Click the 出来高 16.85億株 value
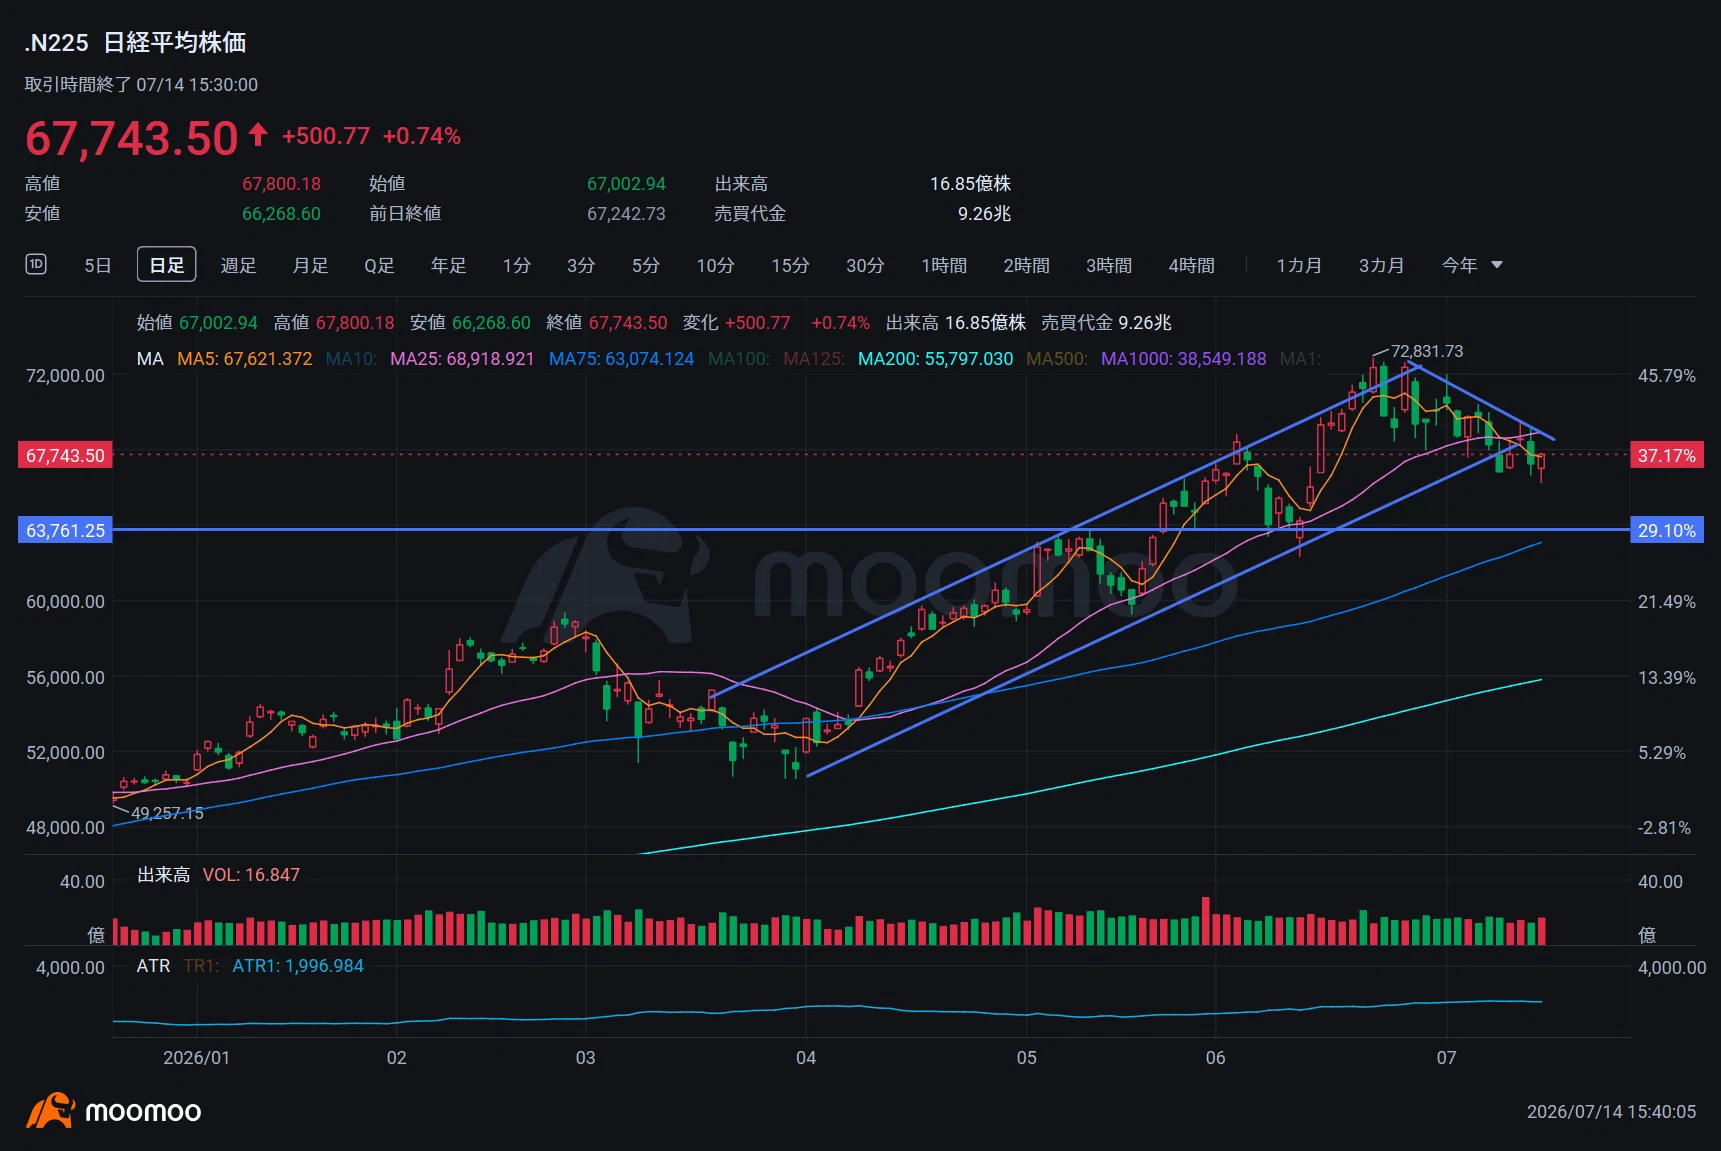Image resolution: width=1721 pixels, height=1151 pixels. point(970,184)
